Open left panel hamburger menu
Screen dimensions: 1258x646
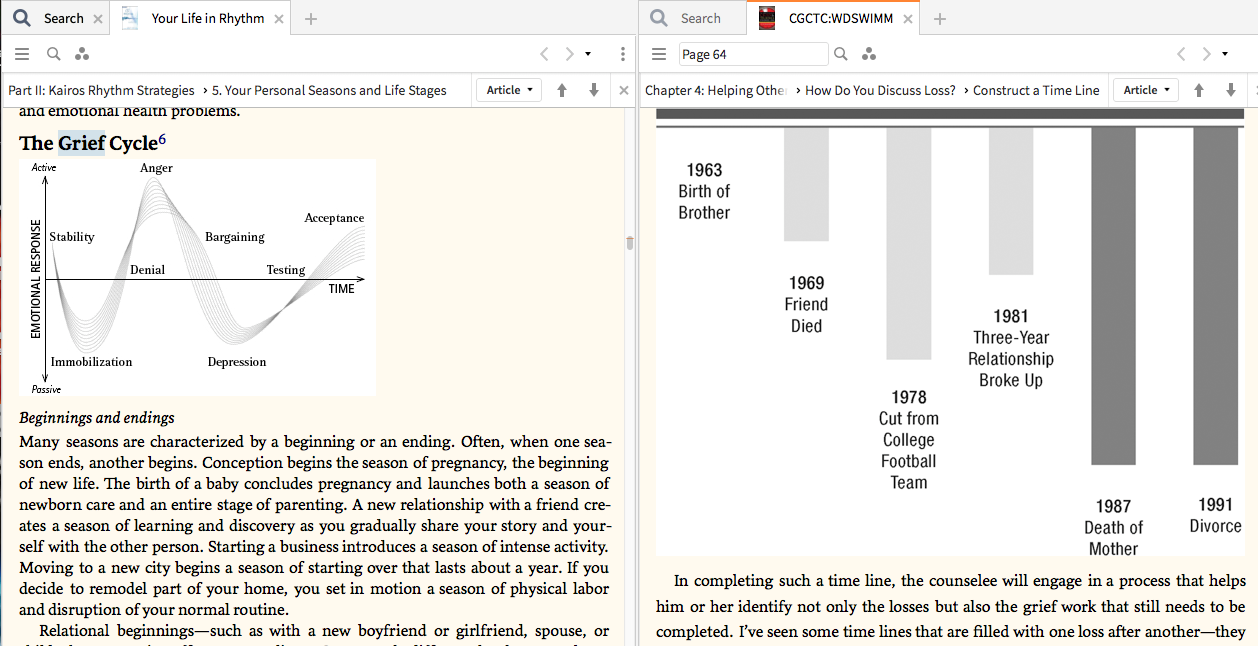coord(22,54)
